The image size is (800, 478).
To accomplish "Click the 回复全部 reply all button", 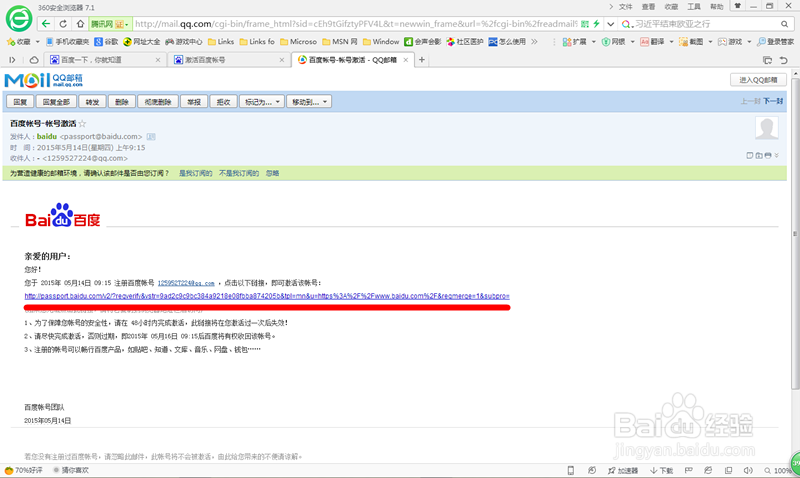I will (x=56, y=102).
